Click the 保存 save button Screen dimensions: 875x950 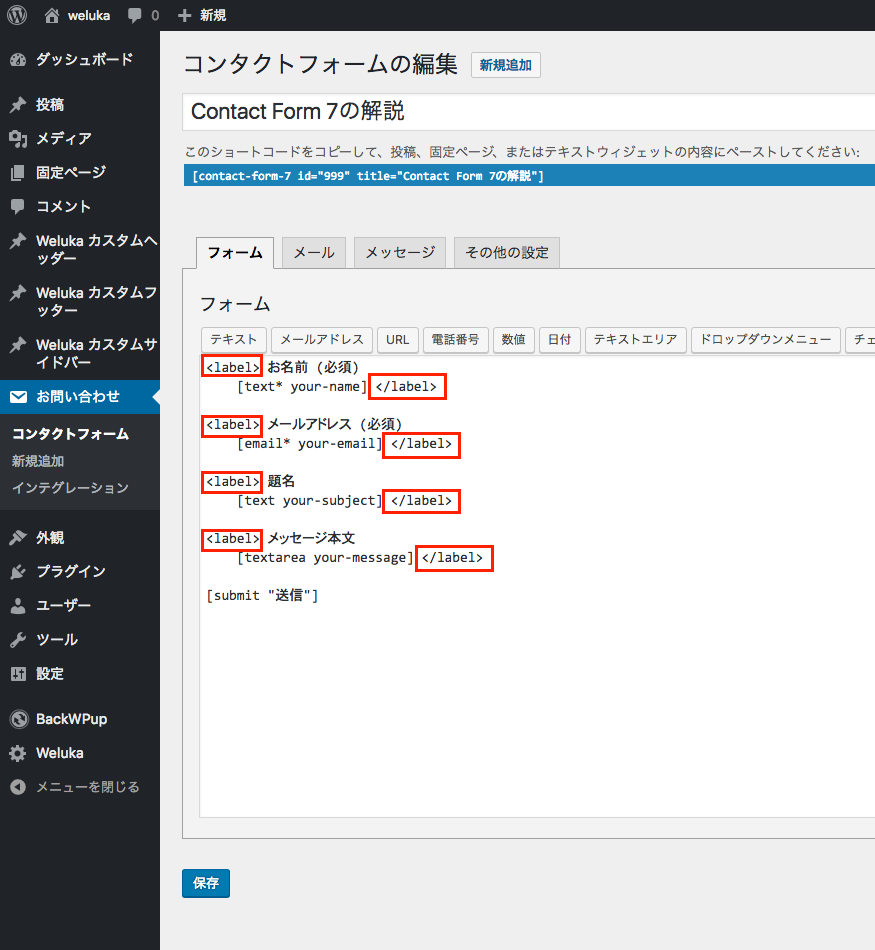point(206,883)
